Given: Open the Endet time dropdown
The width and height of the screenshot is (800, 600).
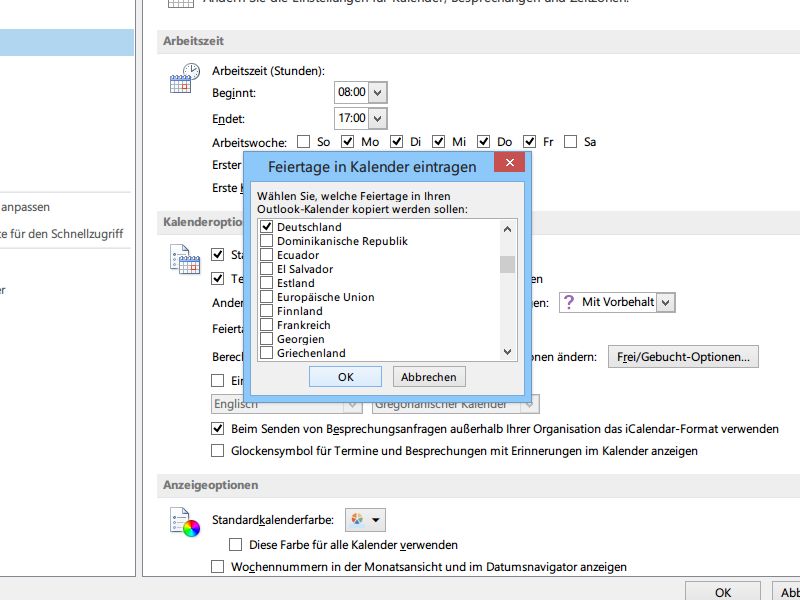Looking at the screenshot, I should (377, 118).
